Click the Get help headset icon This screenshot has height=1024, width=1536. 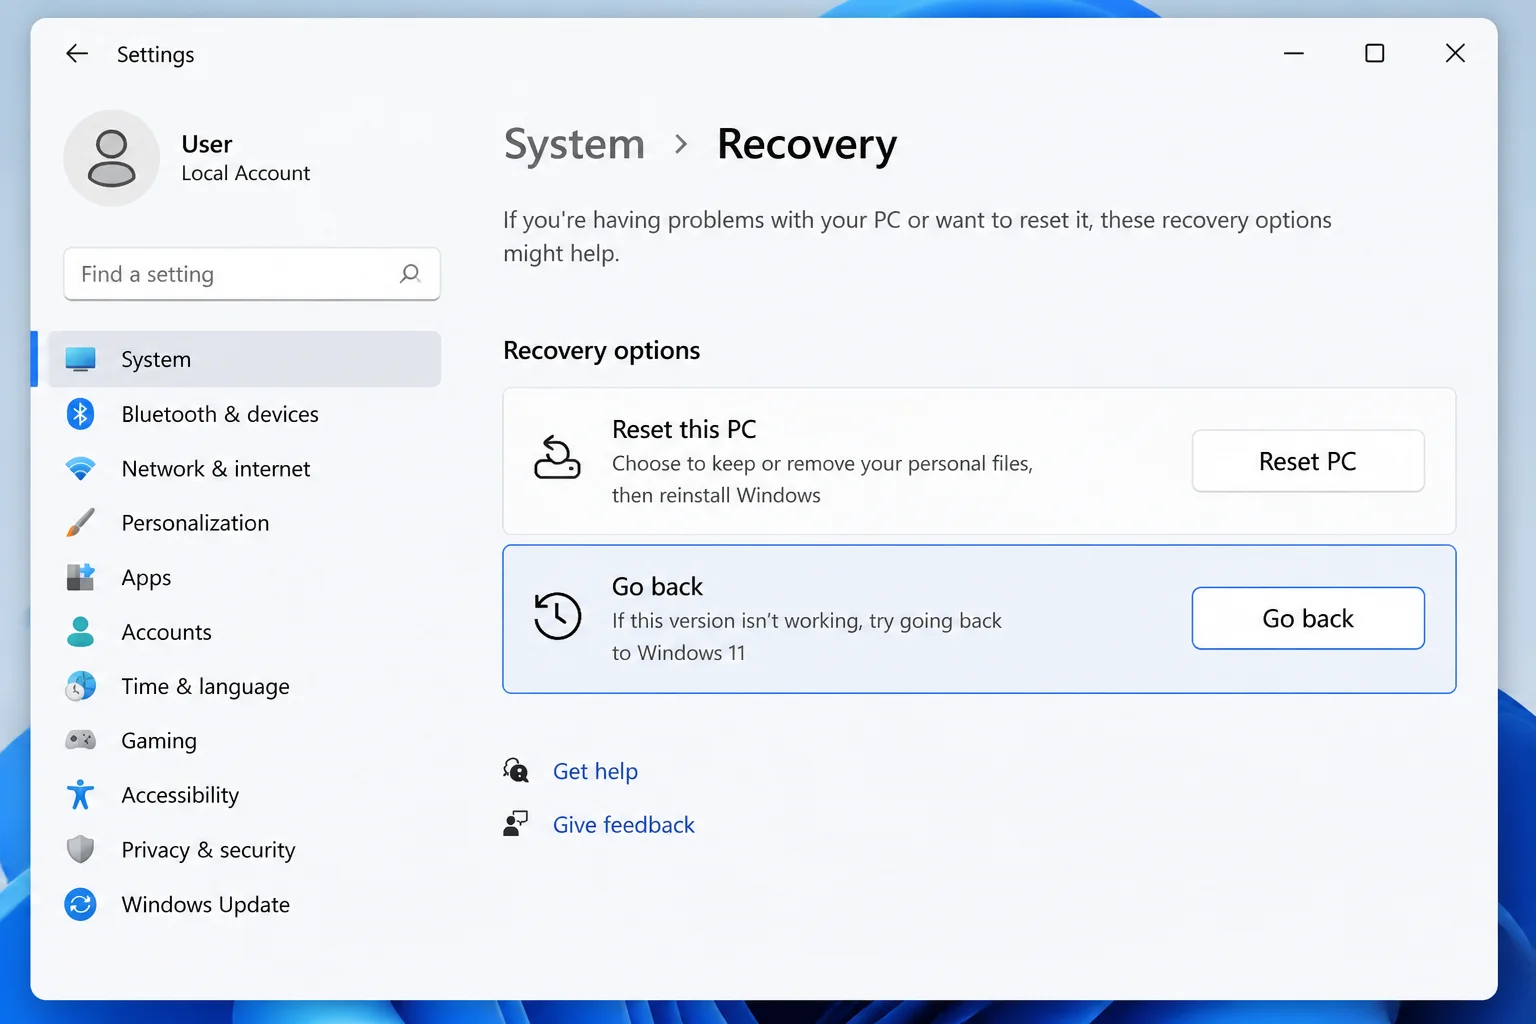(x=516, y=770)
